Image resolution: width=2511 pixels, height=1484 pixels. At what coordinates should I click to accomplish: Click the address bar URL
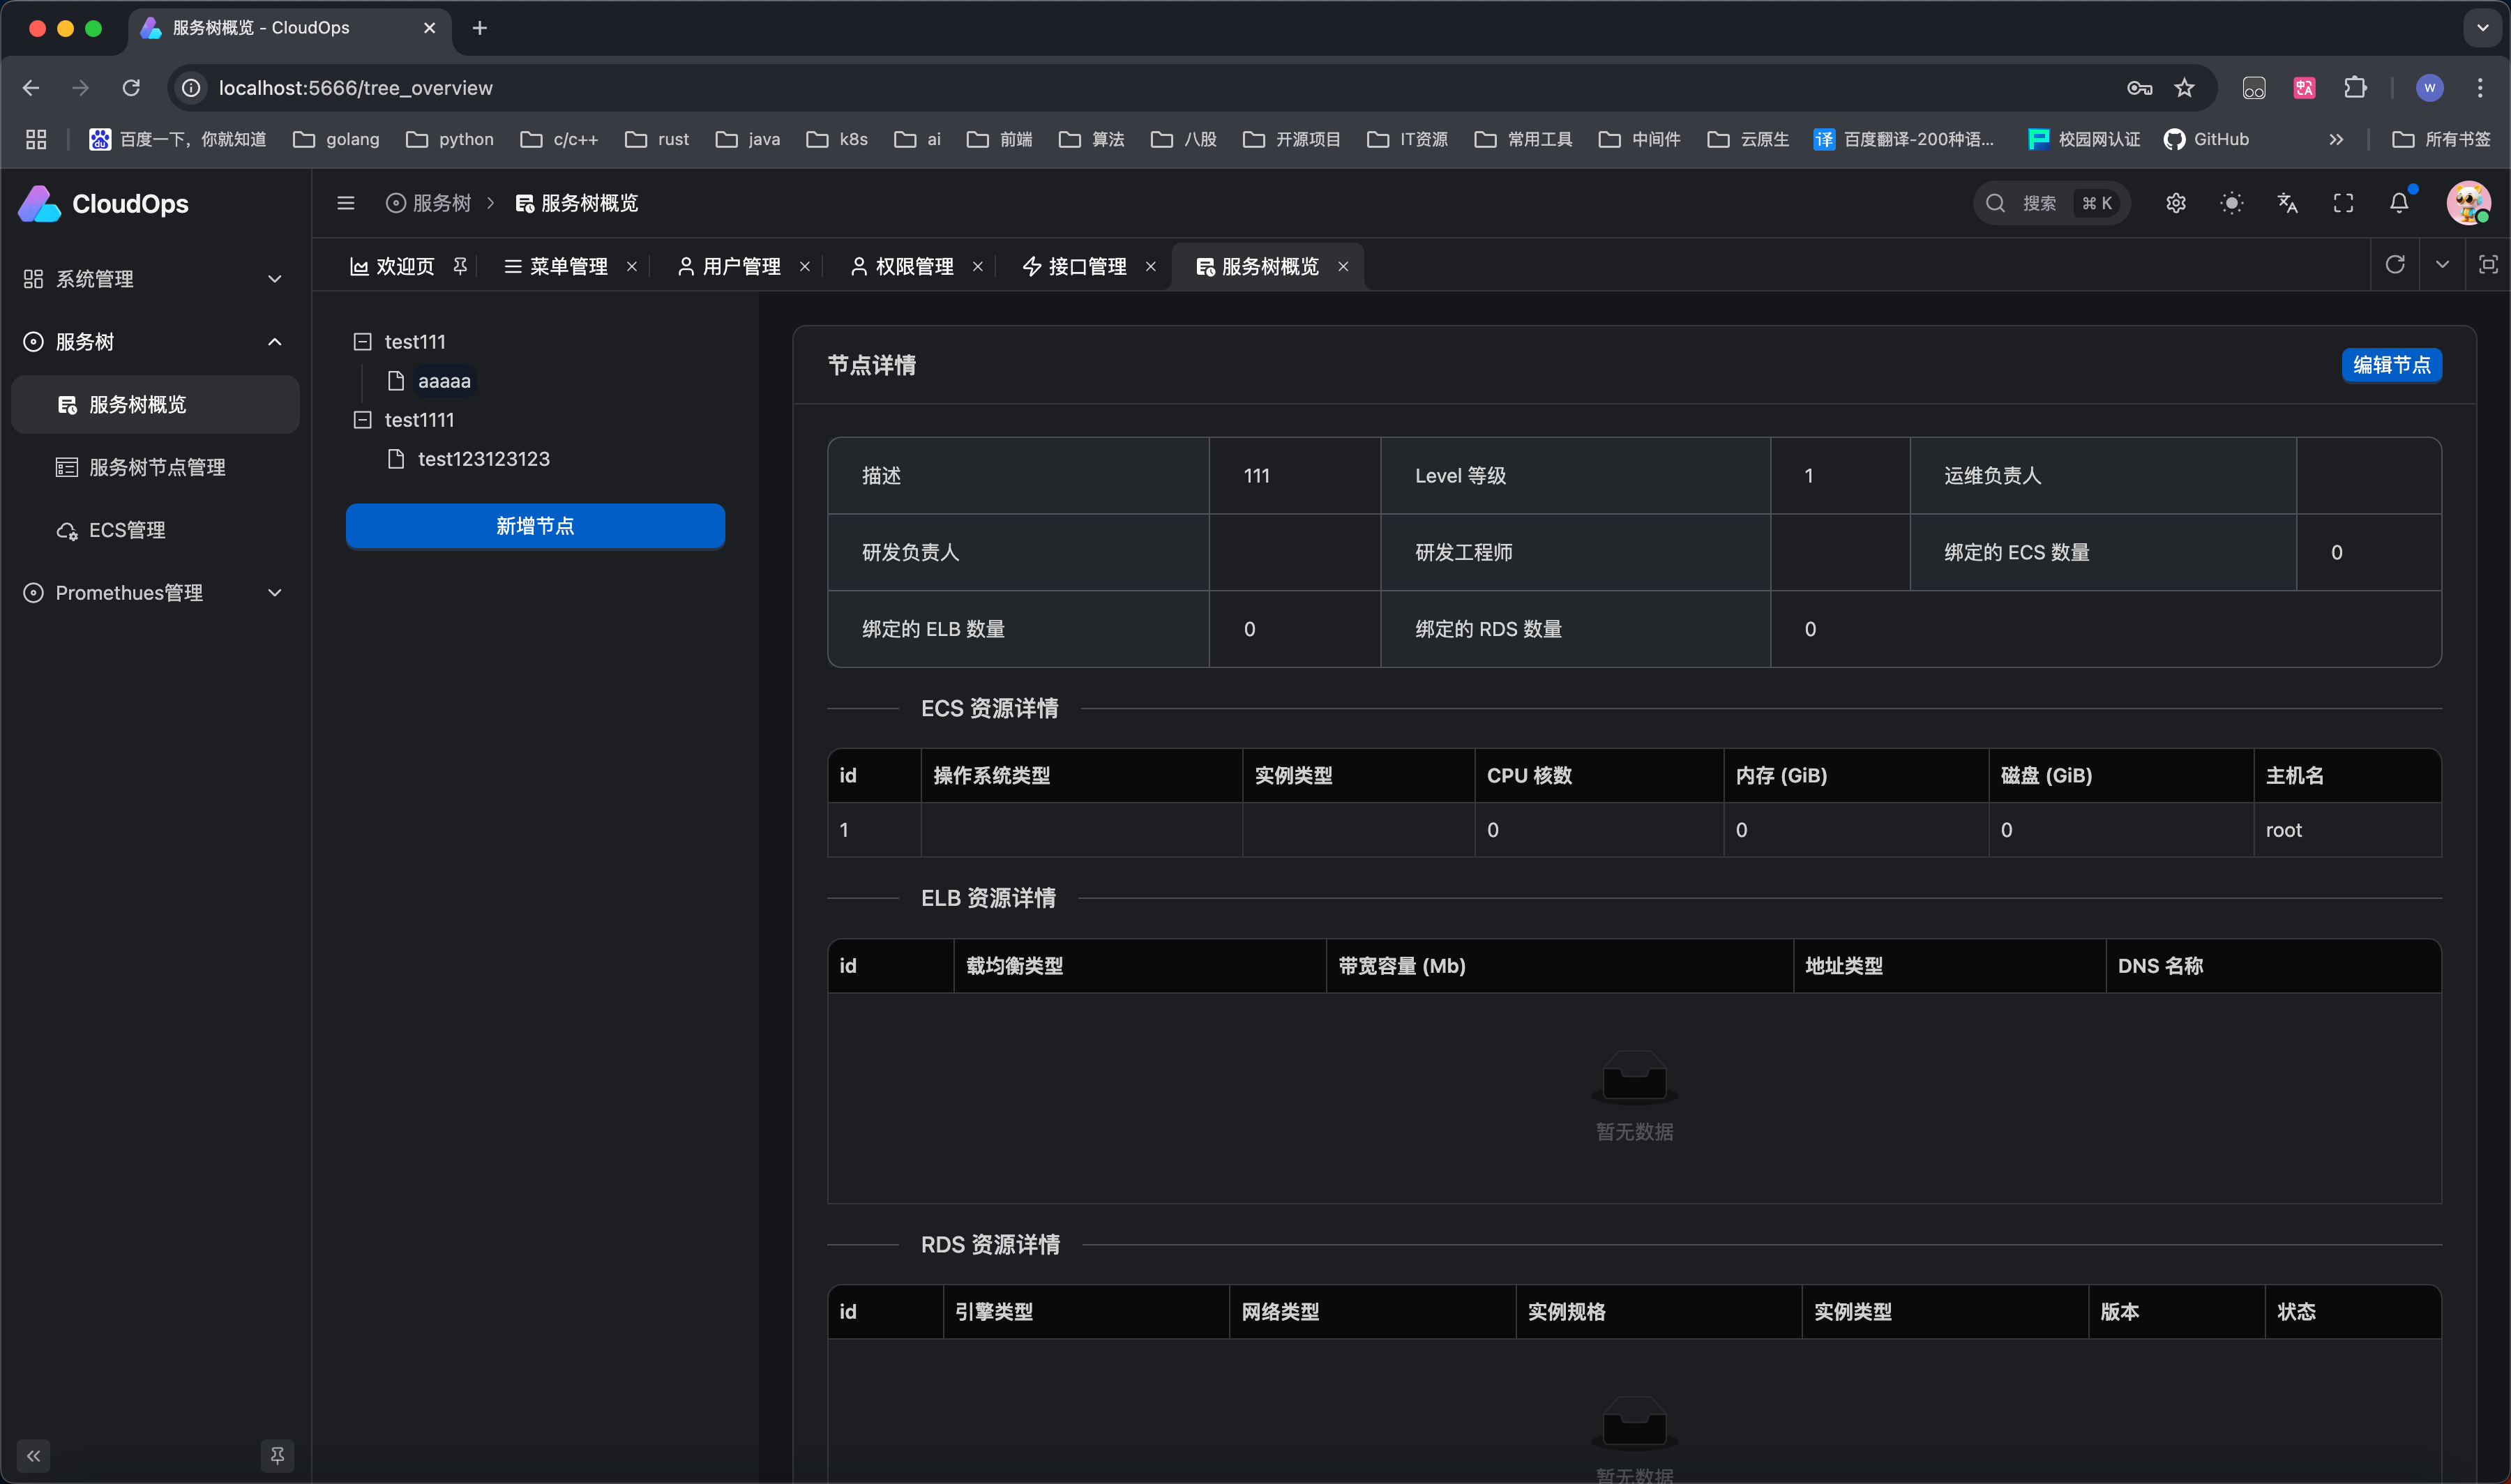pyautogui.click(x=355, y=88)
